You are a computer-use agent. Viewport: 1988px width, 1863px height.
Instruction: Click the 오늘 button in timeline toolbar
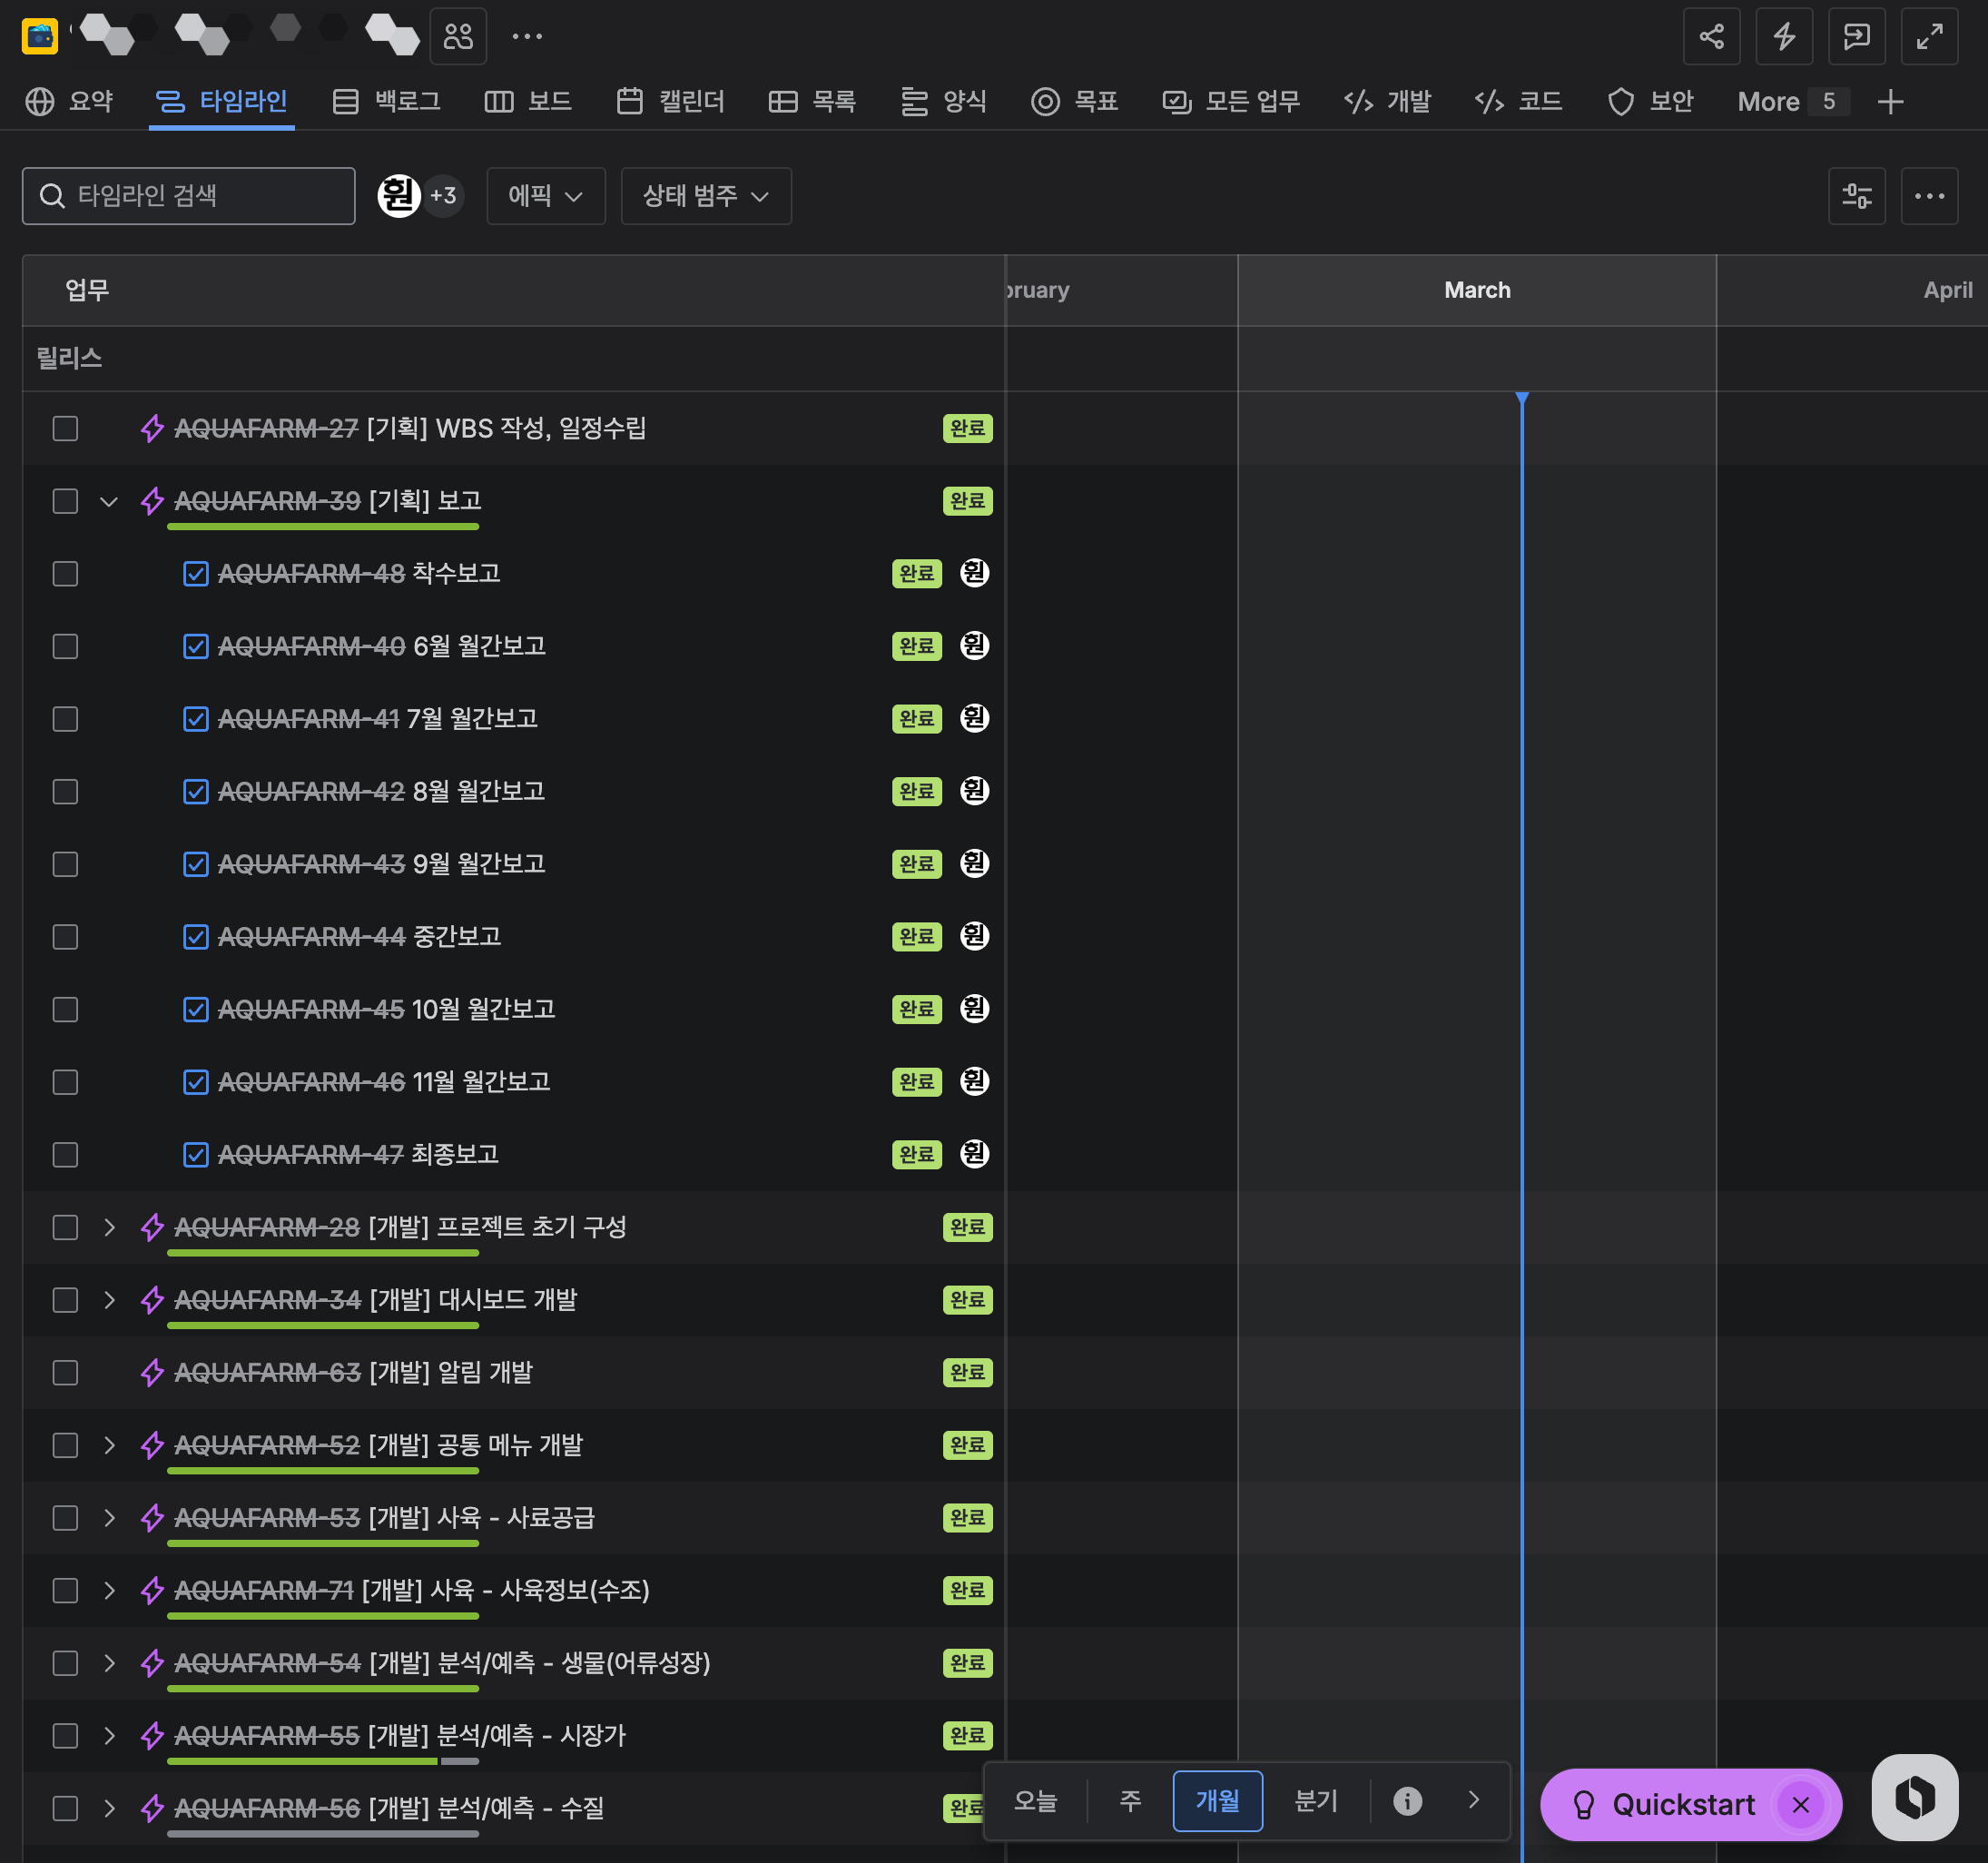1035,1801
